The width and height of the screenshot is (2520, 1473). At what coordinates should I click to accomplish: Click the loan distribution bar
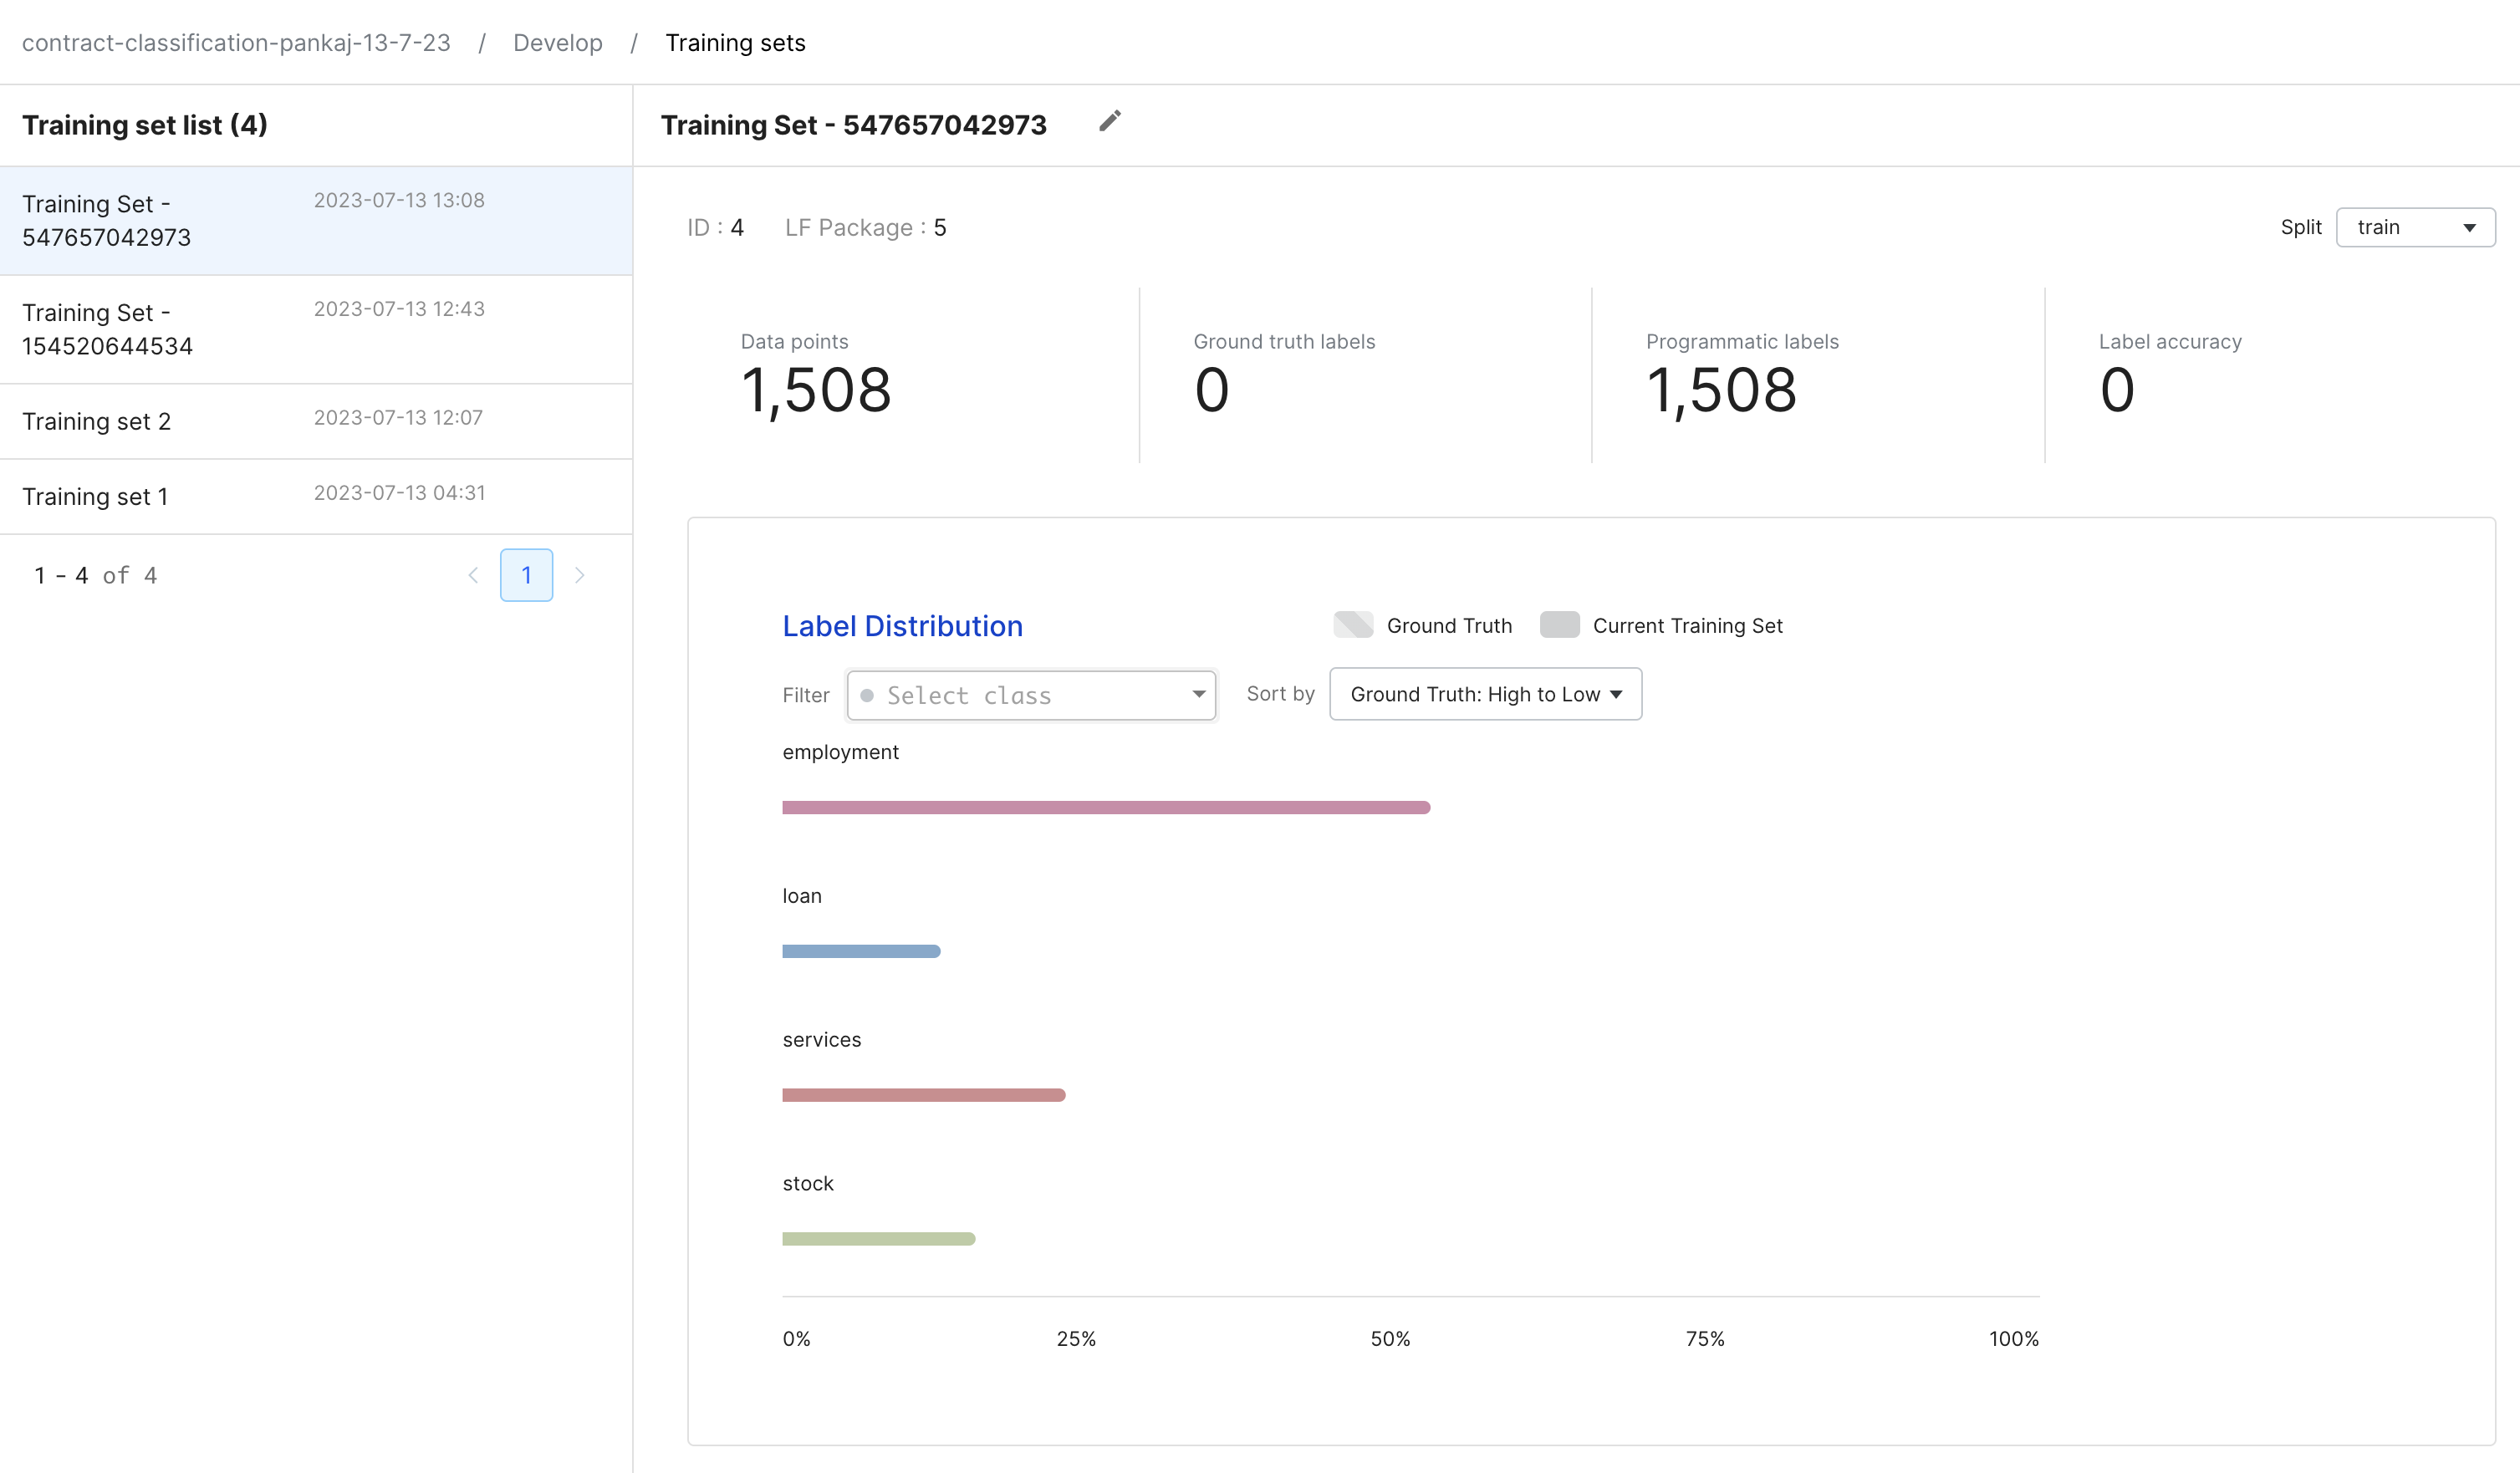coord(861,951)
